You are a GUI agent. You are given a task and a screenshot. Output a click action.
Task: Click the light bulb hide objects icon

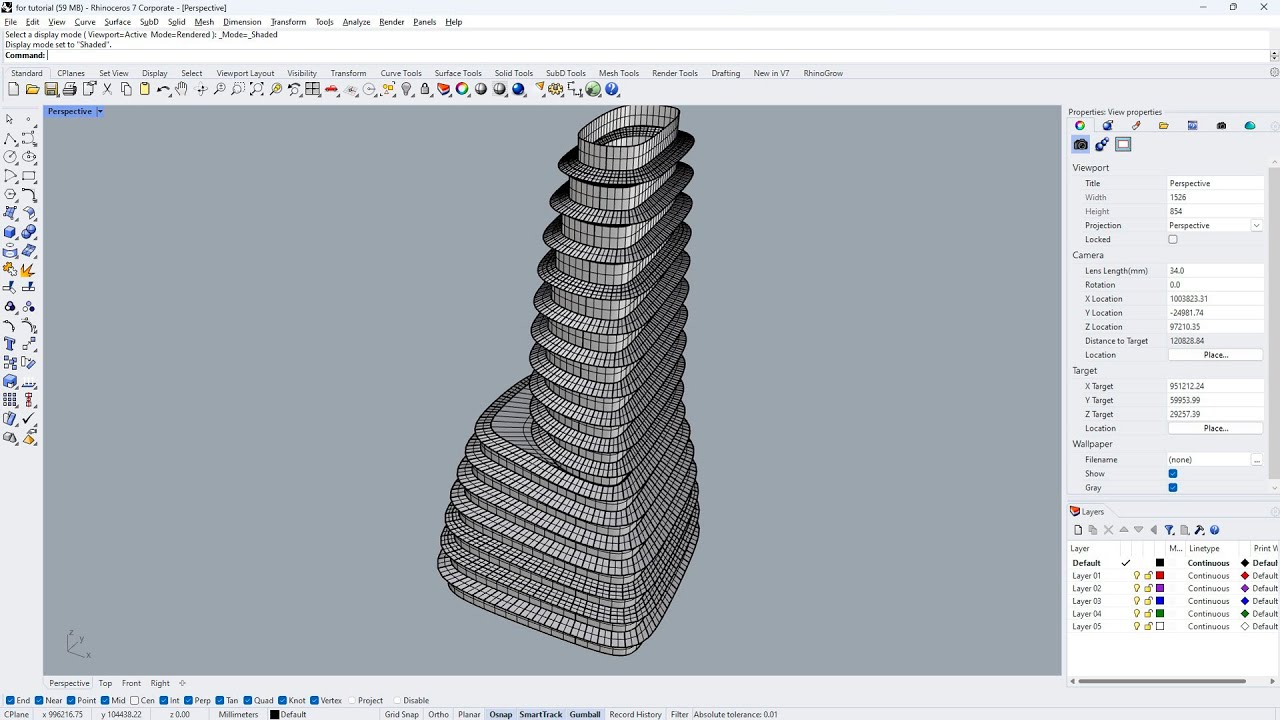pyautogui.click(x=407, y=89)
